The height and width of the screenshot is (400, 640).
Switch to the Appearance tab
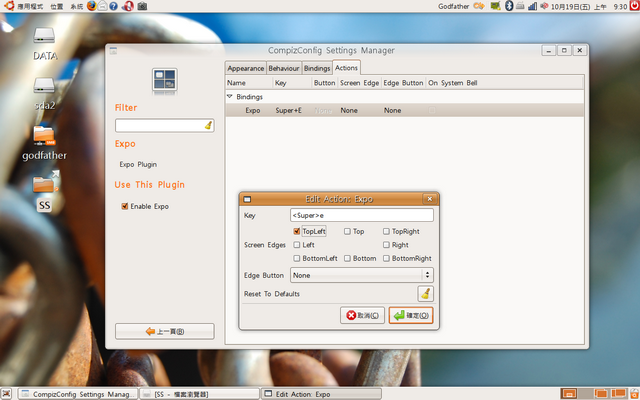(246, 68)
